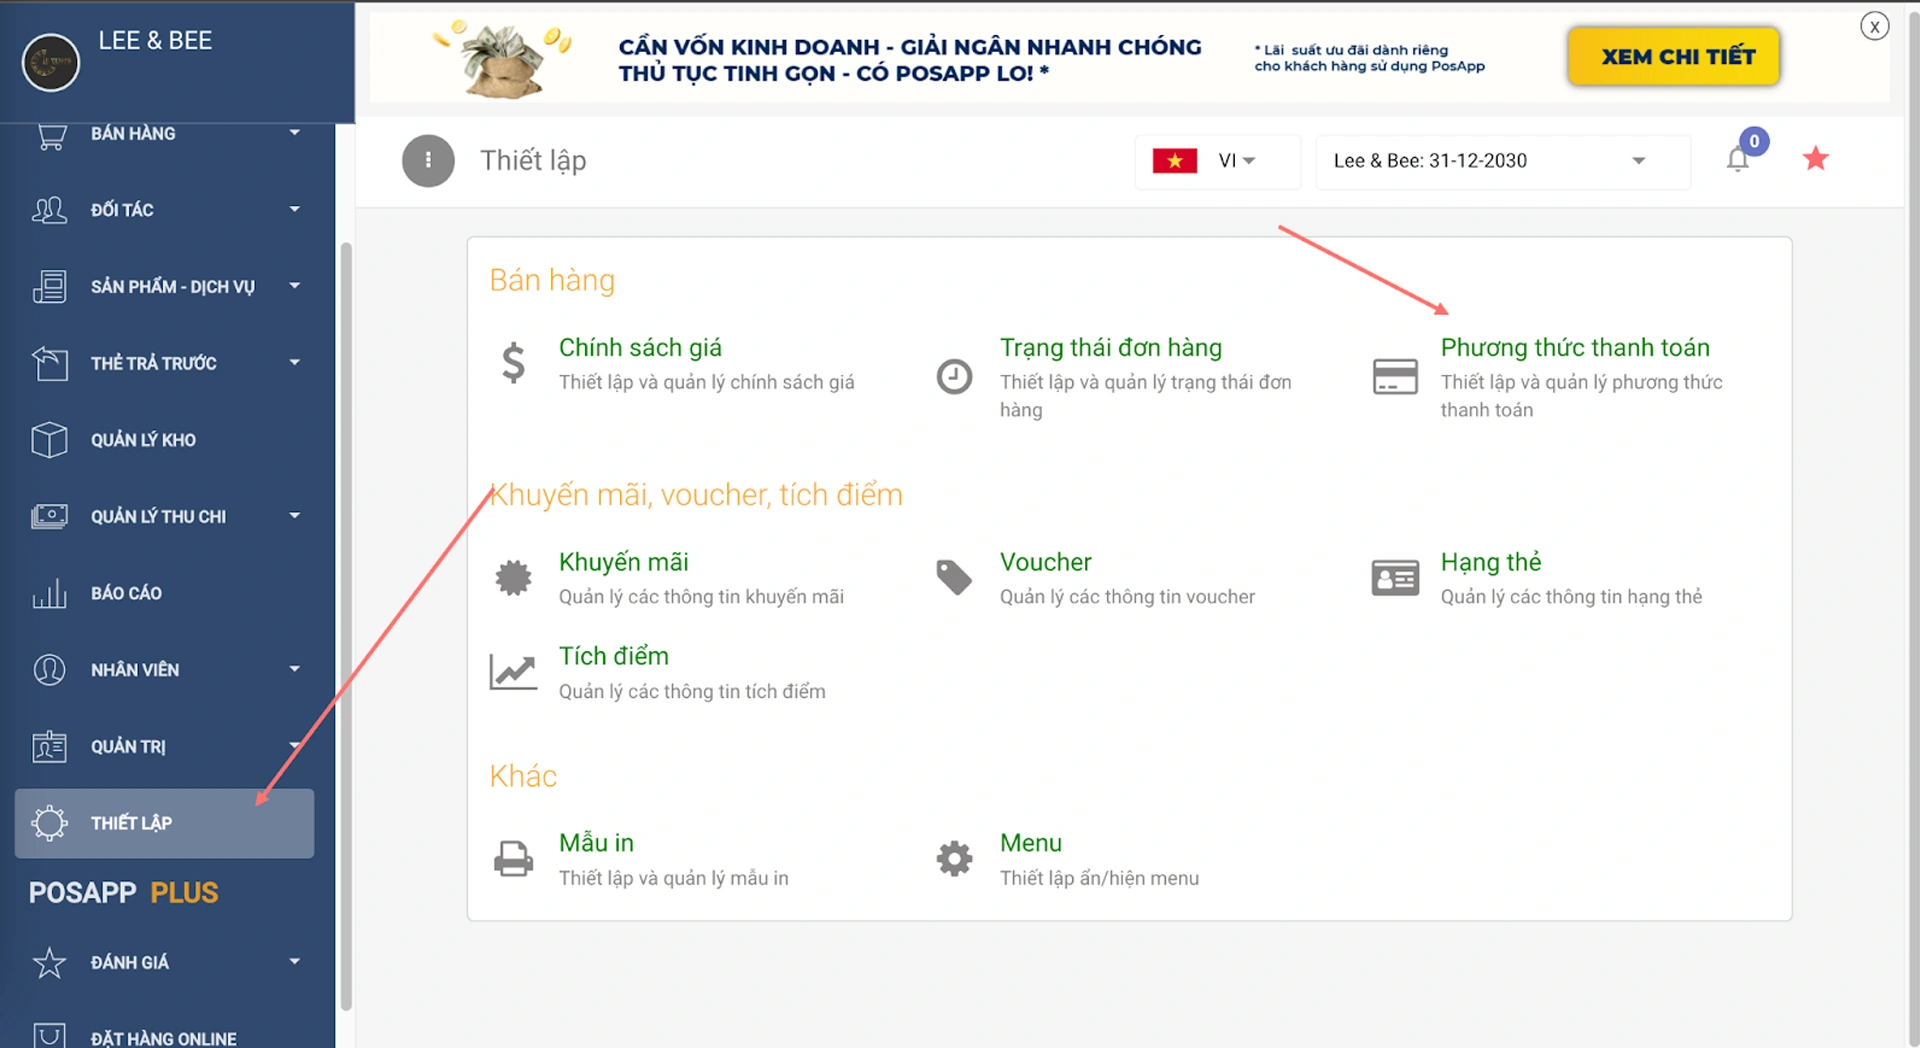The image size is (1920, 1048).
Task: Open the Lee & Bee store dropdown
Action: coord(1502,161)
